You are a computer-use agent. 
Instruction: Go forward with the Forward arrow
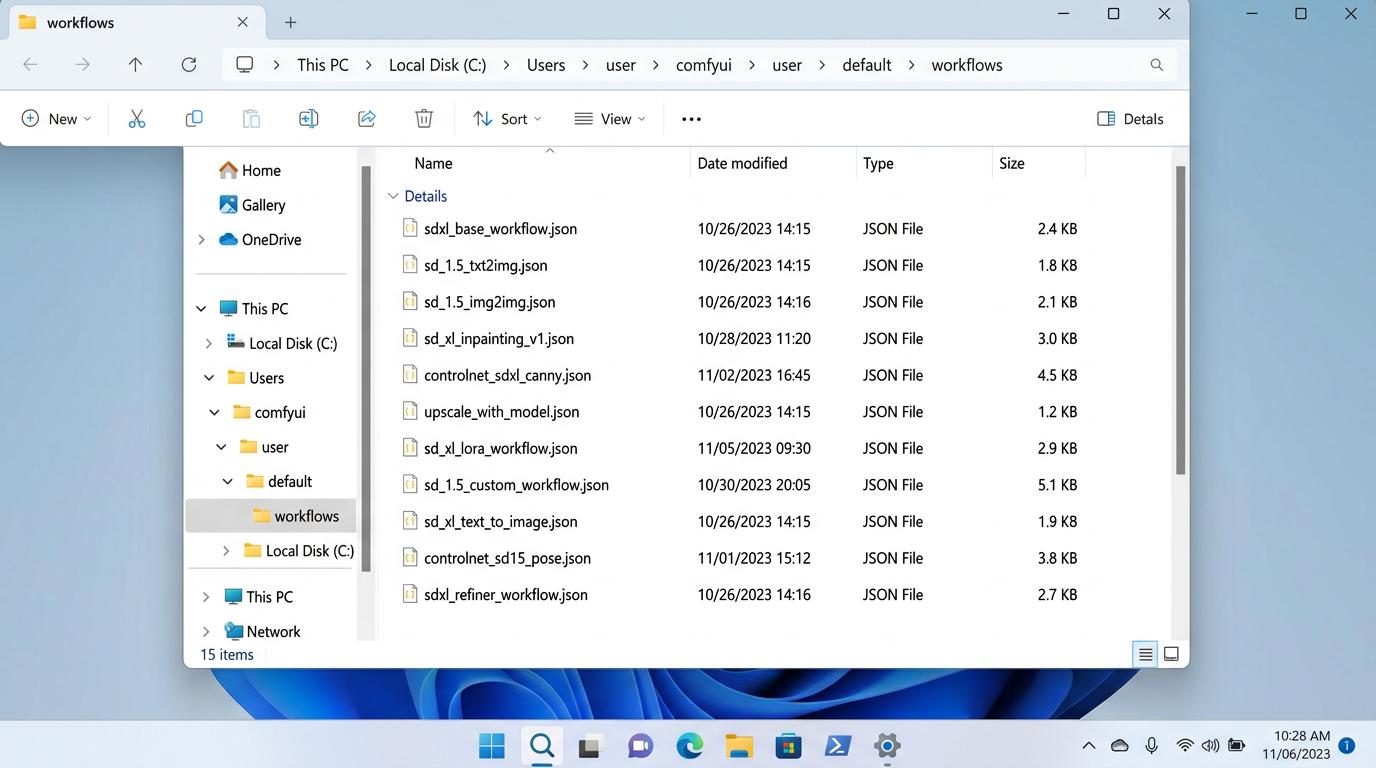point(82,65)
